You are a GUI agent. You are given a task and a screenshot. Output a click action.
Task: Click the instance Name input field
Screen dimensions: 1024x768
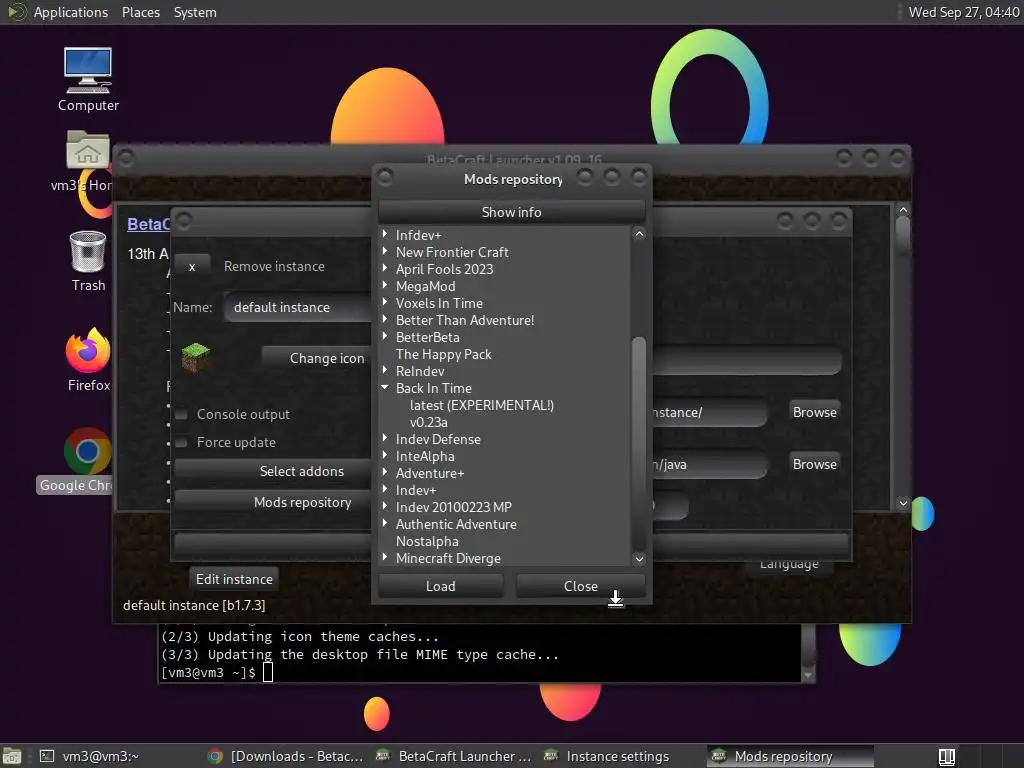[x=298, y=307]
